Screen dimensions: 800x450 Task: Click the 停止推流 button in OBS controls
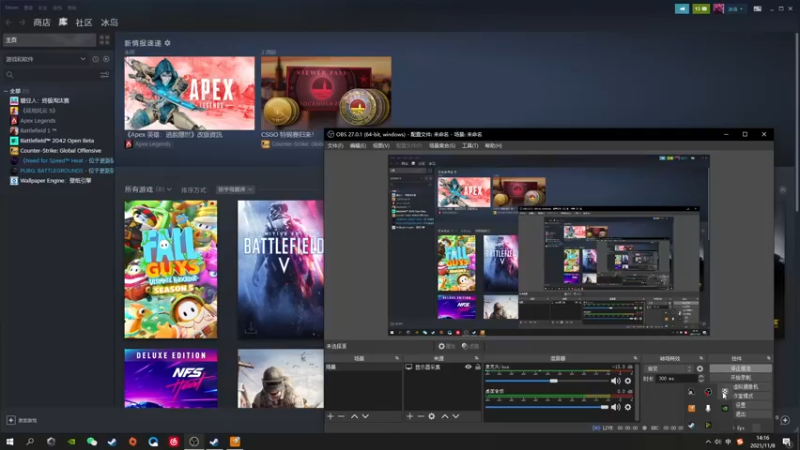[740, 368]
